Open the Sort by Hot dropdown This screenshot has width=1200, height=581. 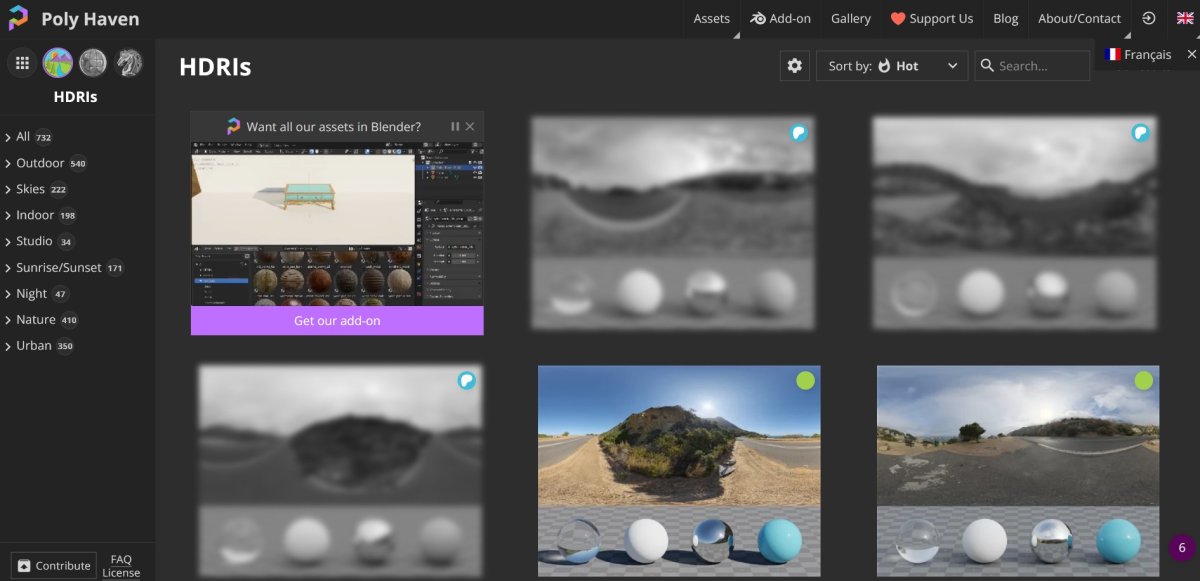(x=892, y=66)
